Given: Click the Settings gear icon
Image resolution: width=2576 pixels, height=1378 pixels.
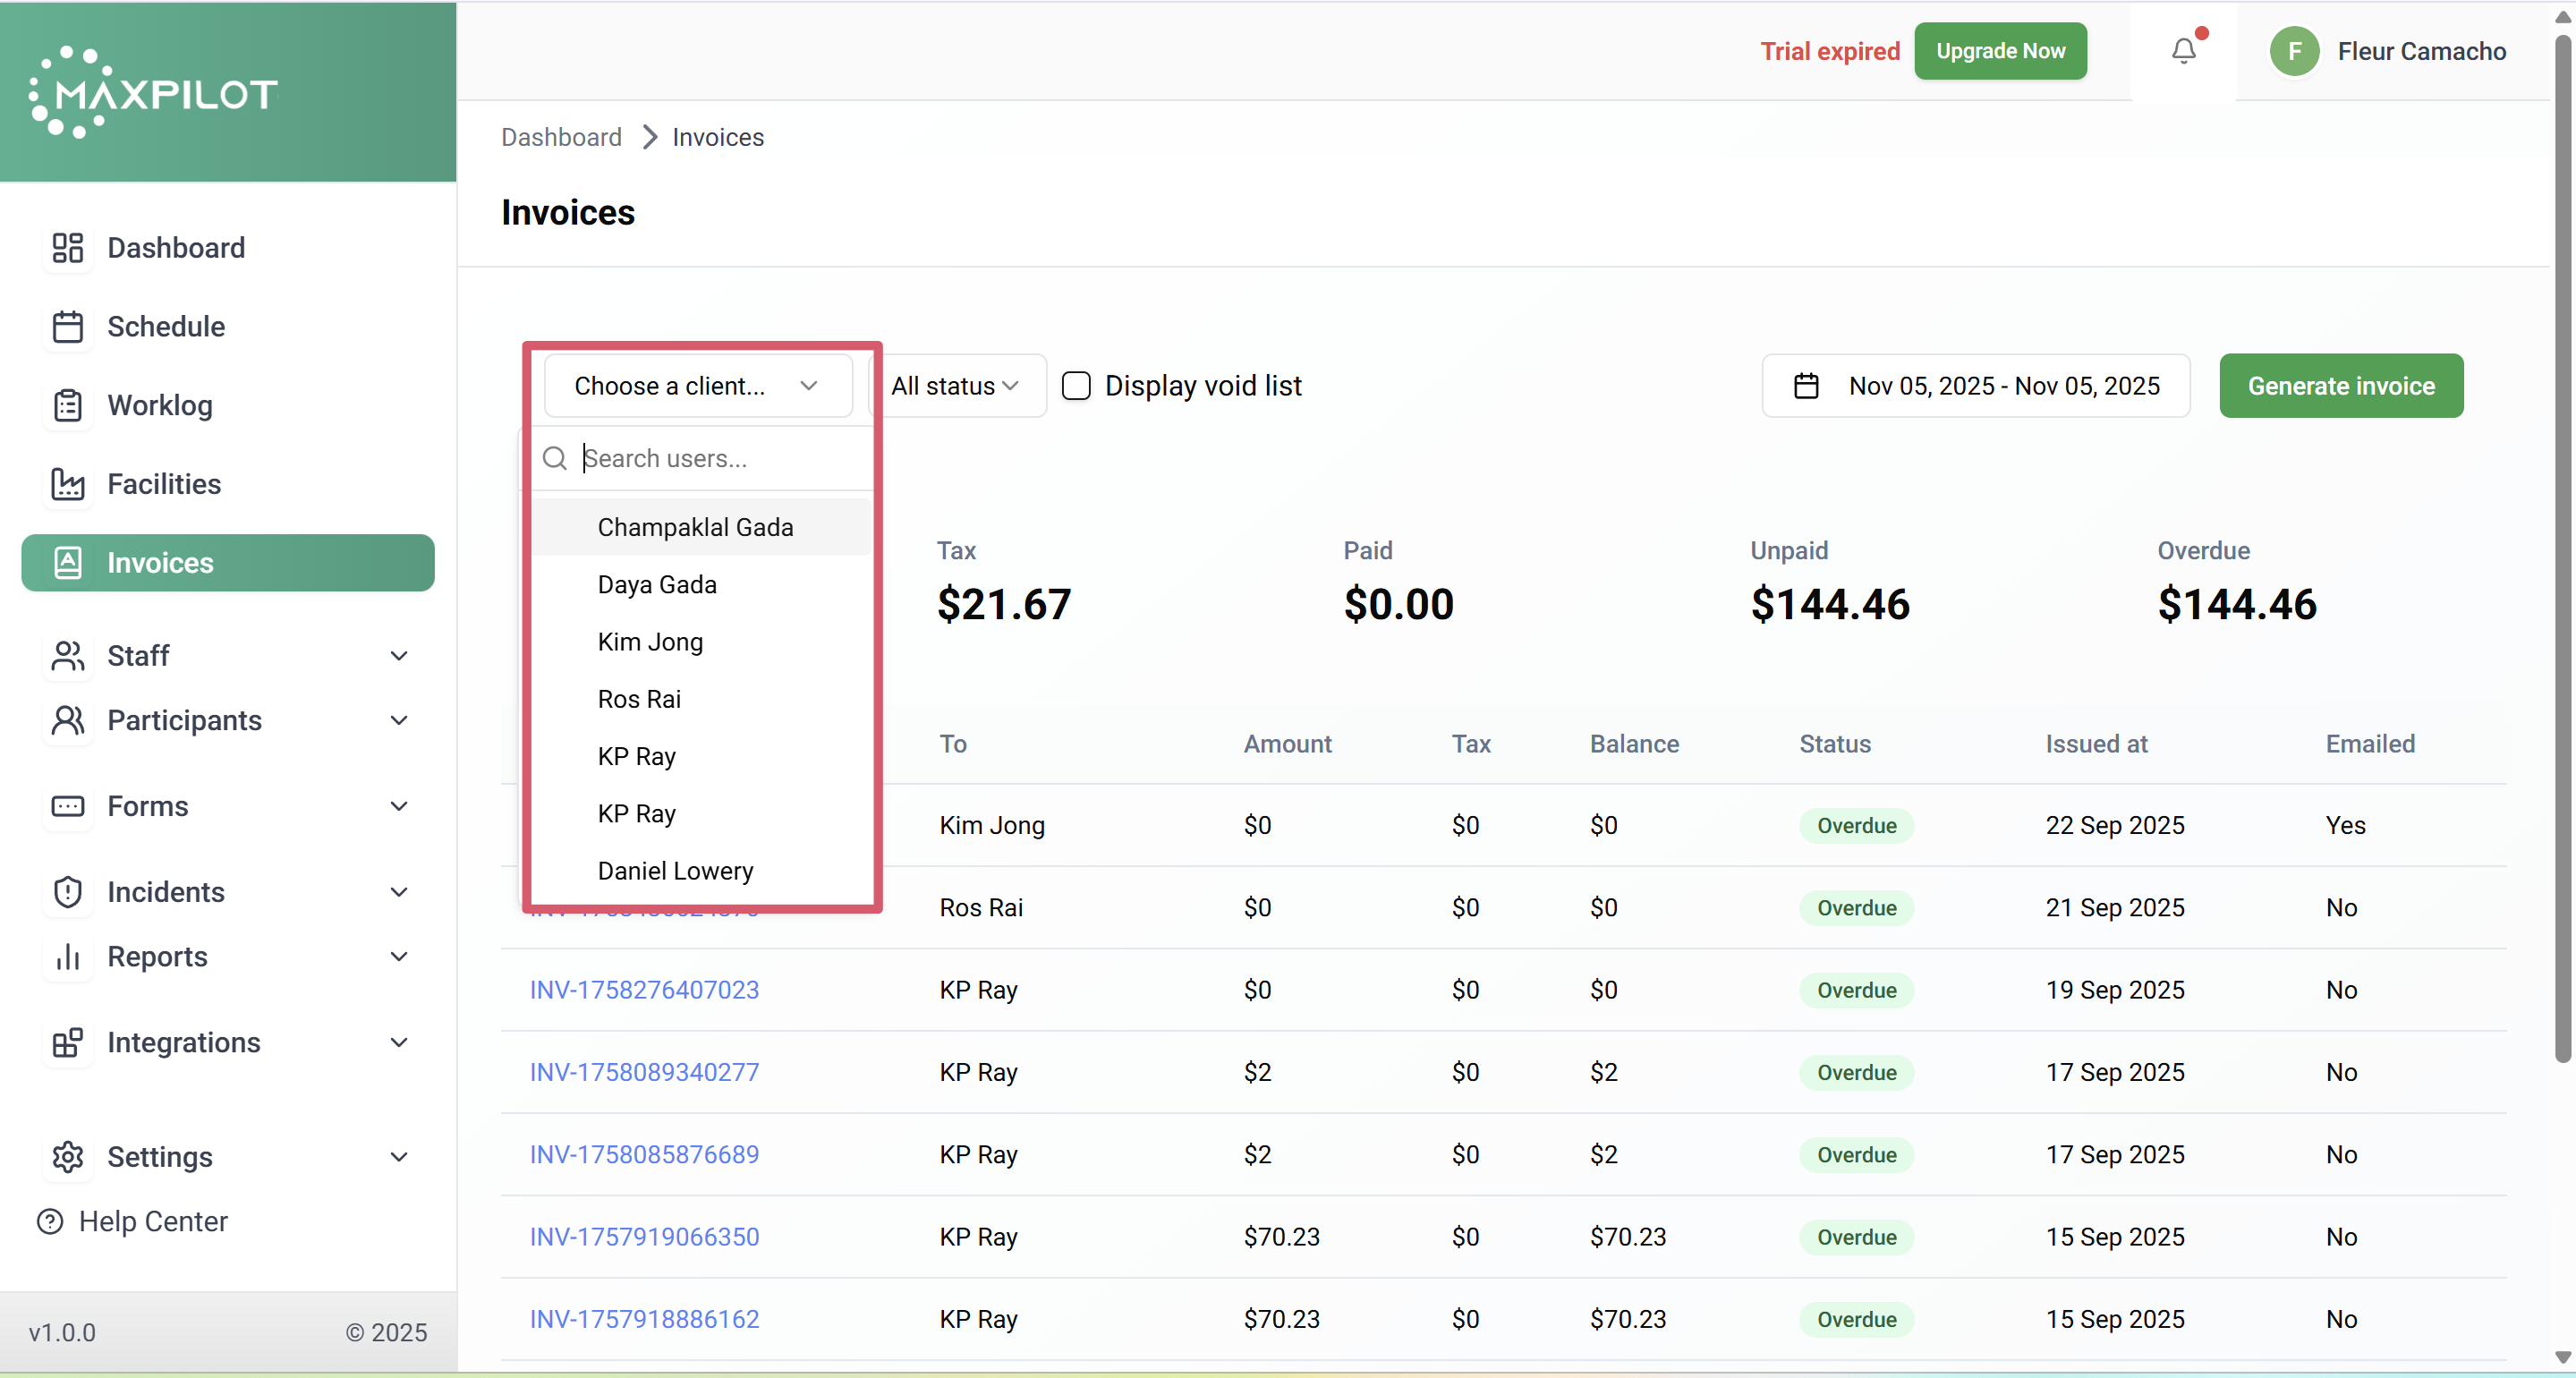Looking at the screenshot, I should pos(67,1157).
